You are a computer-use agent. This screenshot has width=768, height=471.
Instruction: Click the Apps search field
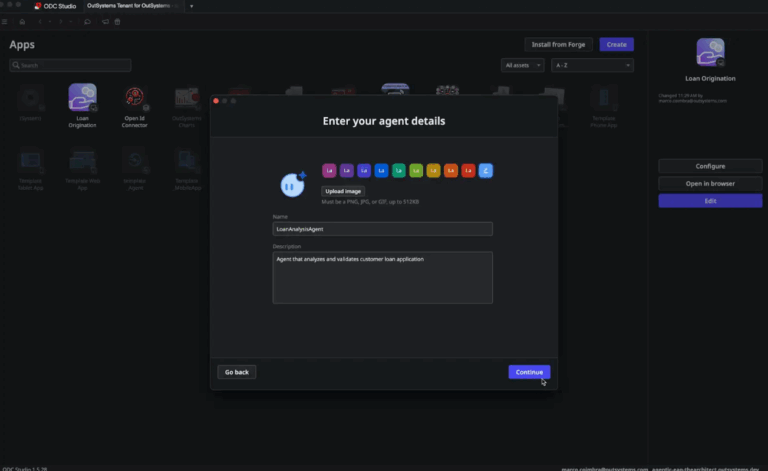(x=70, y=65)
